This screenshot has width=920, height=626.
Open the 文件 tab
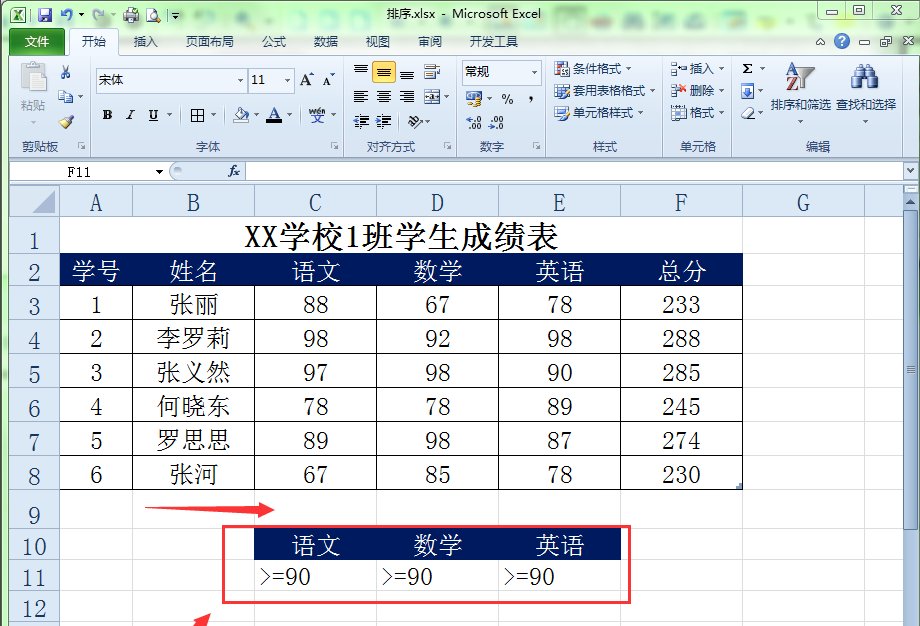click(36, 42)
